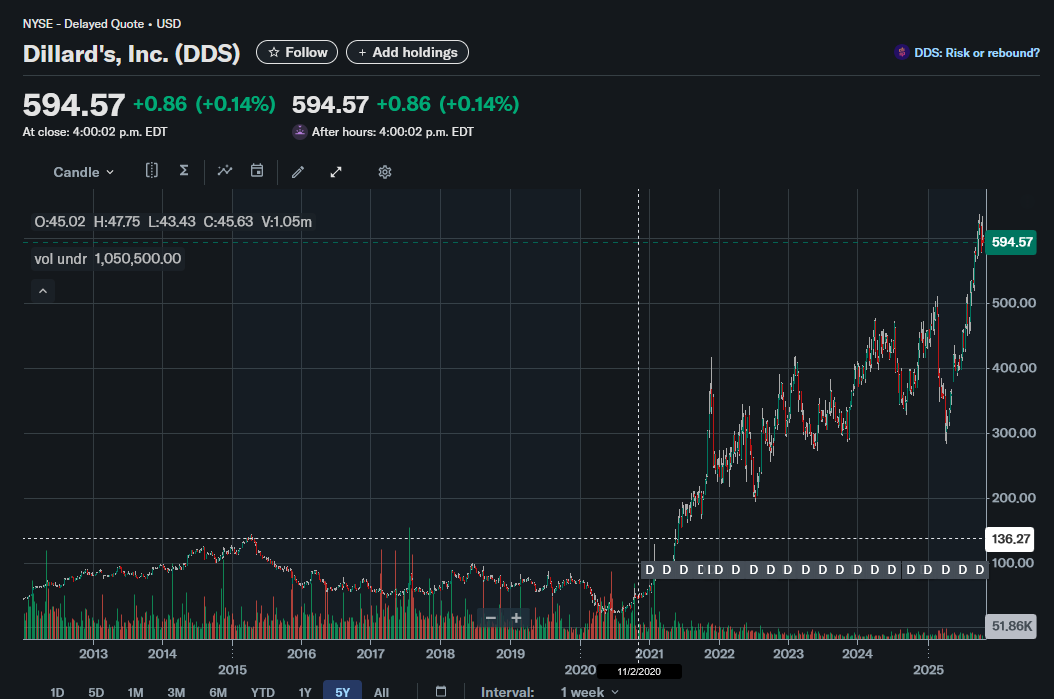Click the 2025 year axis label
Viewport: 1054px width, 699px height.
pyautogui.click(x=928, y=670)
